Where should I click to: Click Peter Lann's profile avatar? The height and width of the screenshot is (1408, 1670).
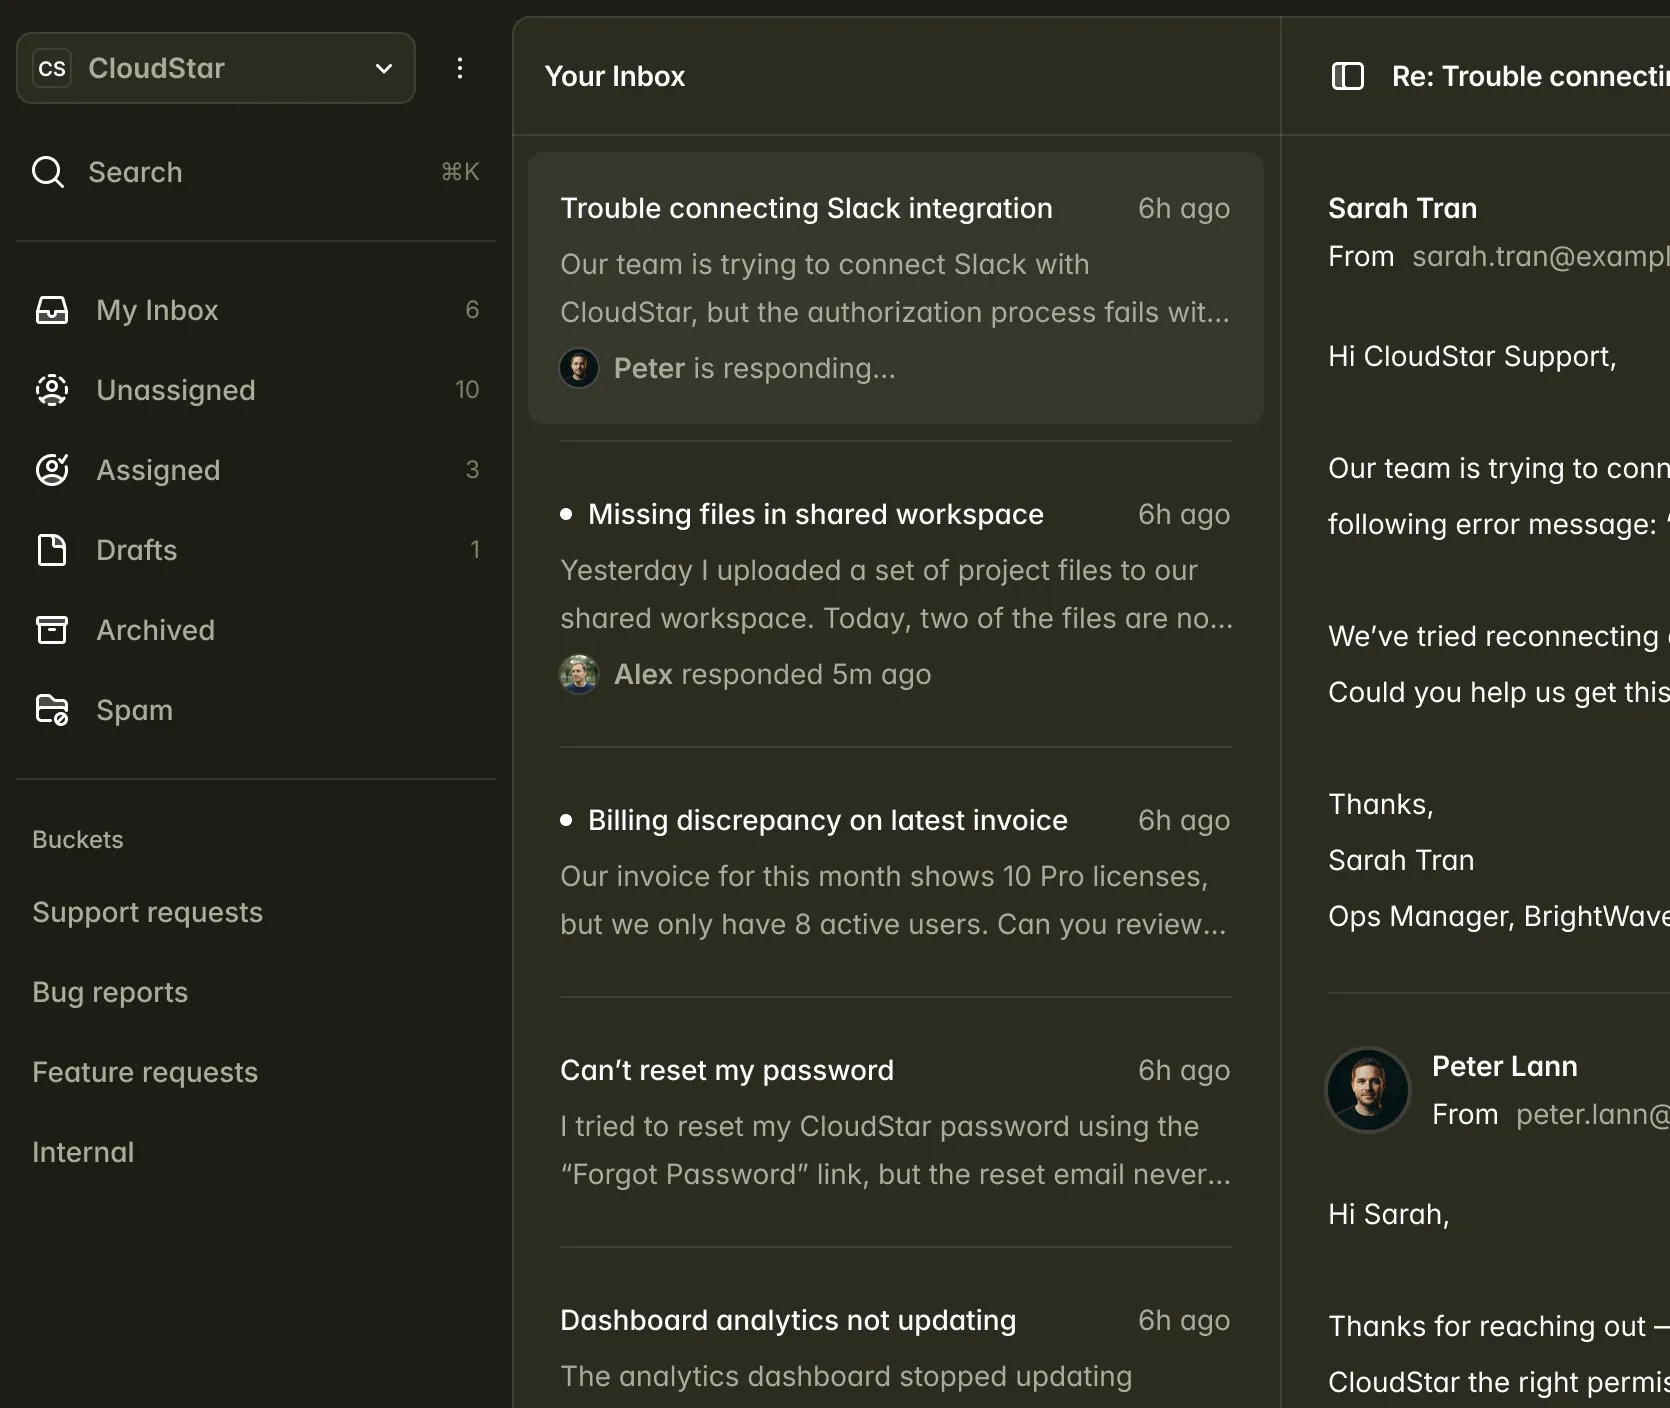[x=1367, y=1090]
